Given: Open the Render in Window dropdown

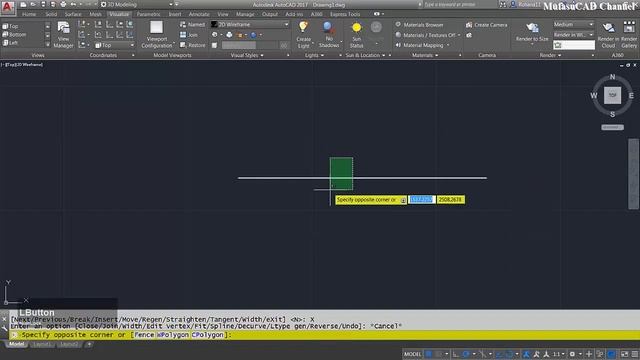Looking at the screenshot, I should click(573, 35).
